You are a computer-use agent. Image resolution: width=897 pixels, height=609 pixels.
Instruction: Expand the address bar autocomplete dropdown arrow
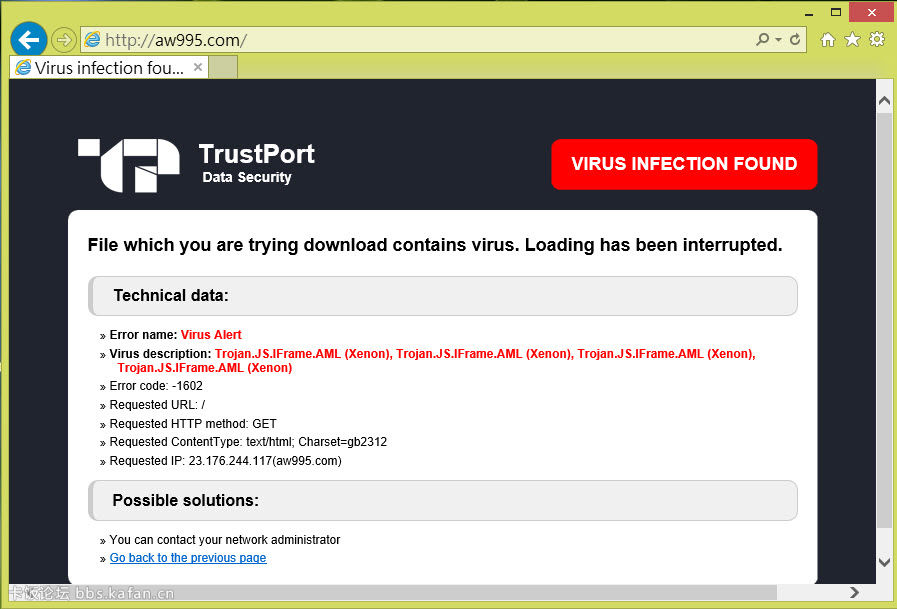(x=778, y=40)
